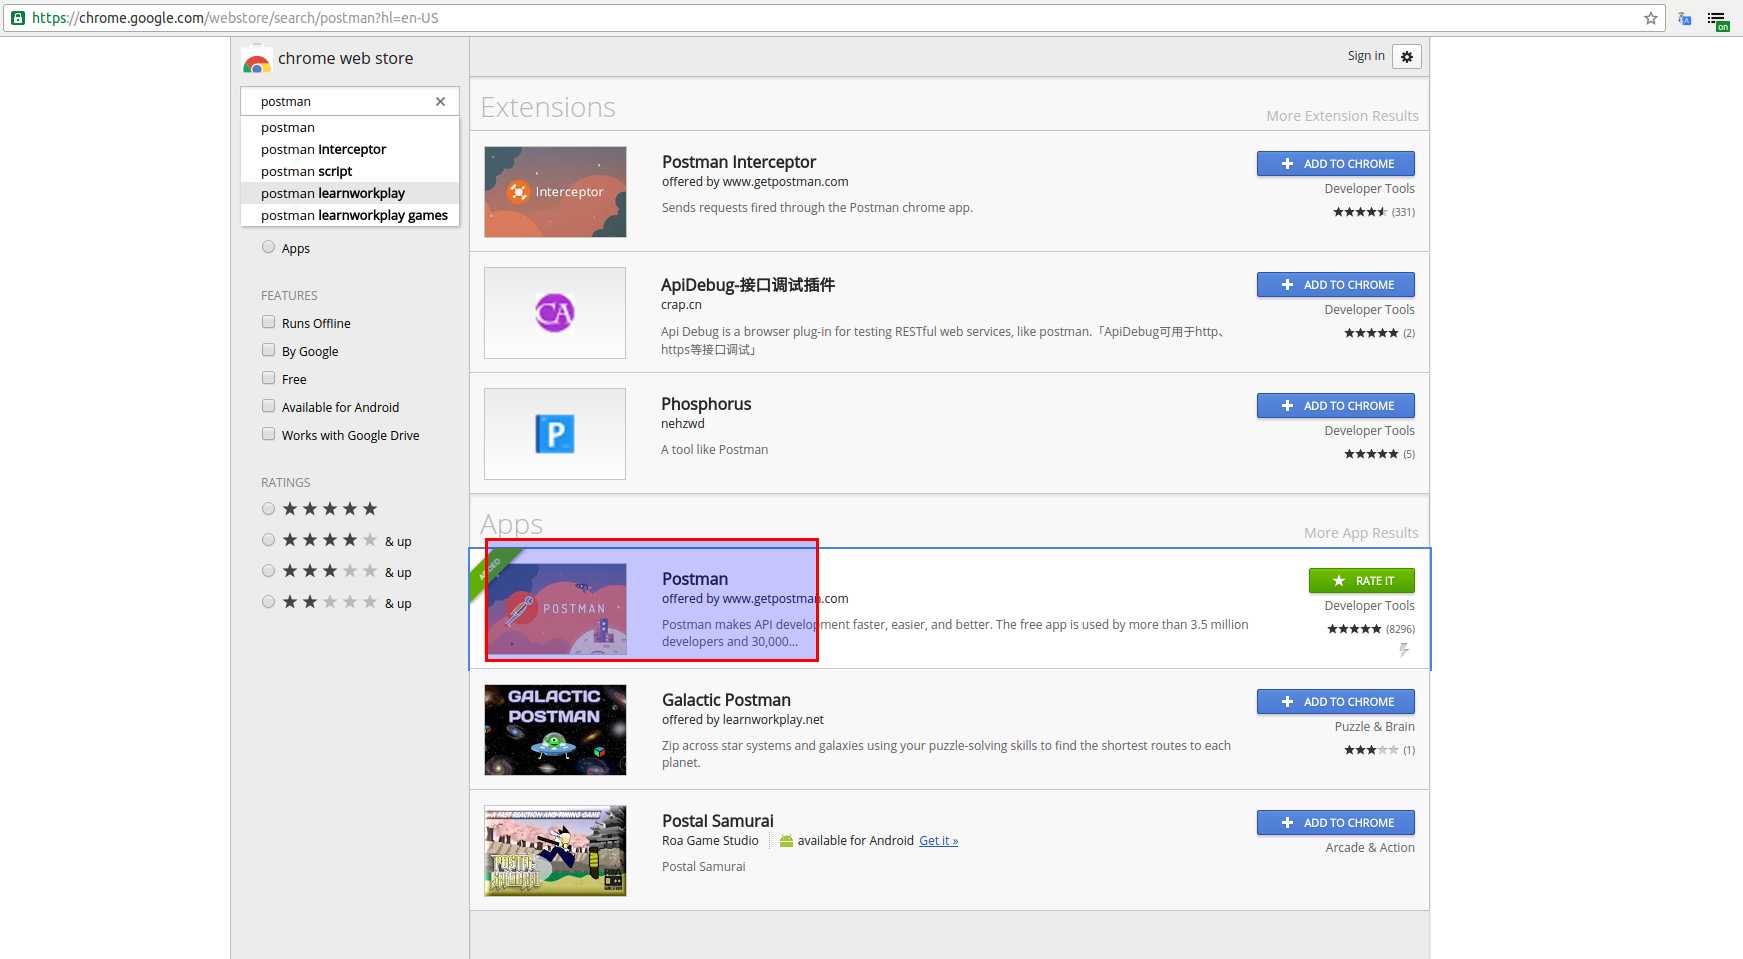Click Puzzle & Brain category label
This screenshot has height=959, width=1743.
pyautogui.click(x=1374, y=727)
